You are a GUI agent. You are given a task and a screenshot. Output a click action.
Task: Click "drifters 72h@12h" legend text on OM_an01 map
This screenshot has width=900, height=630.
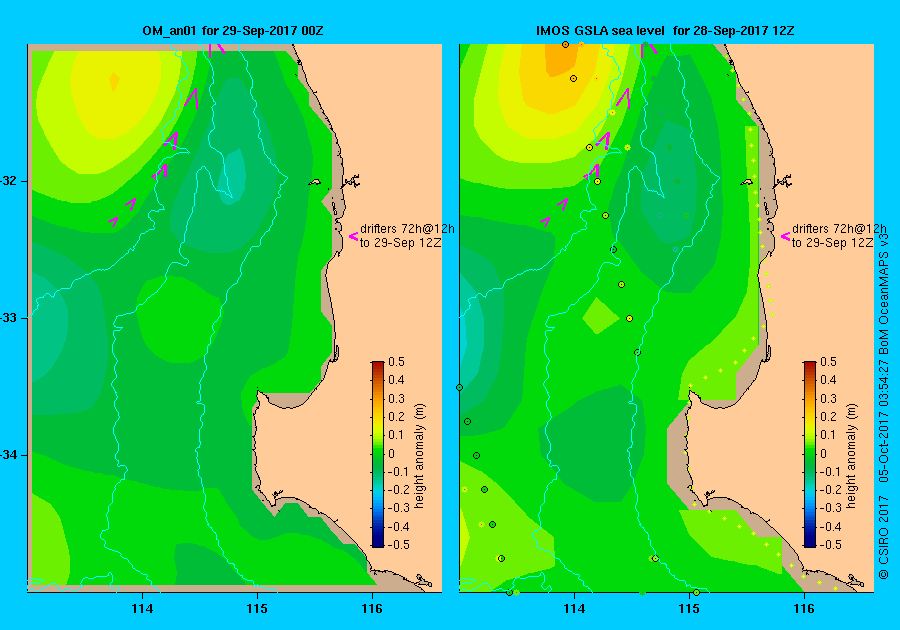pyautogui.click(x=407, y=228)
